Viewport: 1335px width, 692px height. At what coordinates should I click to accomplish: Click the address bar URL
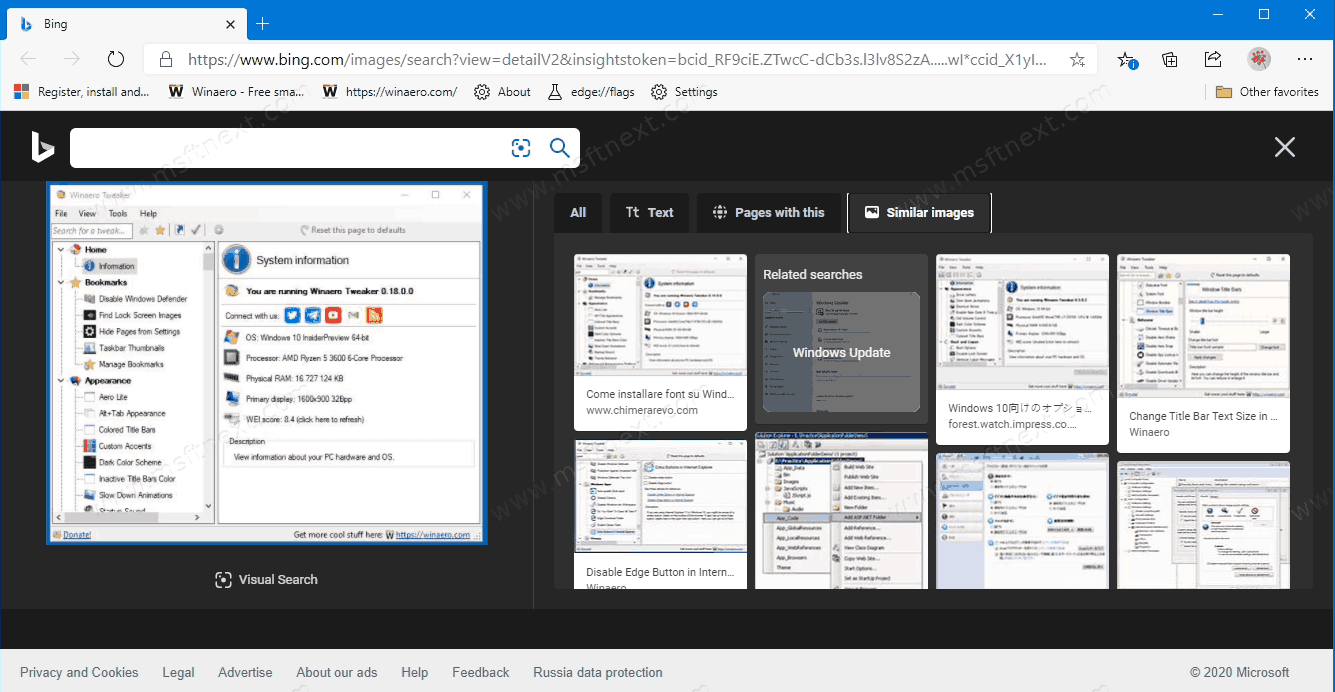(x=617, y=60)
